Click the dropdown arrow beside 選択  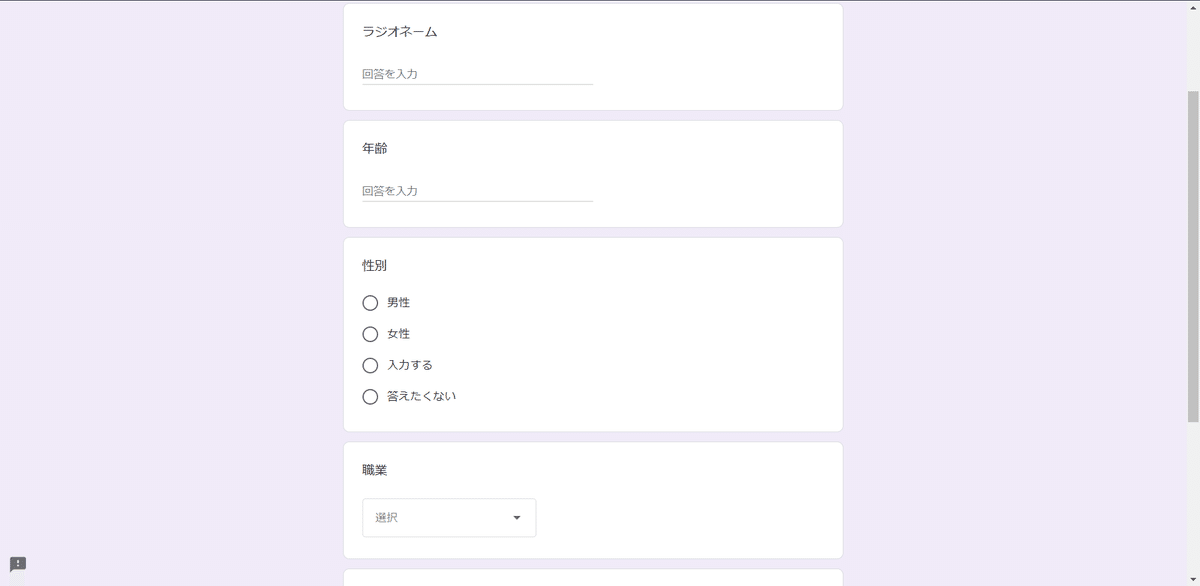tap(516, 517)
